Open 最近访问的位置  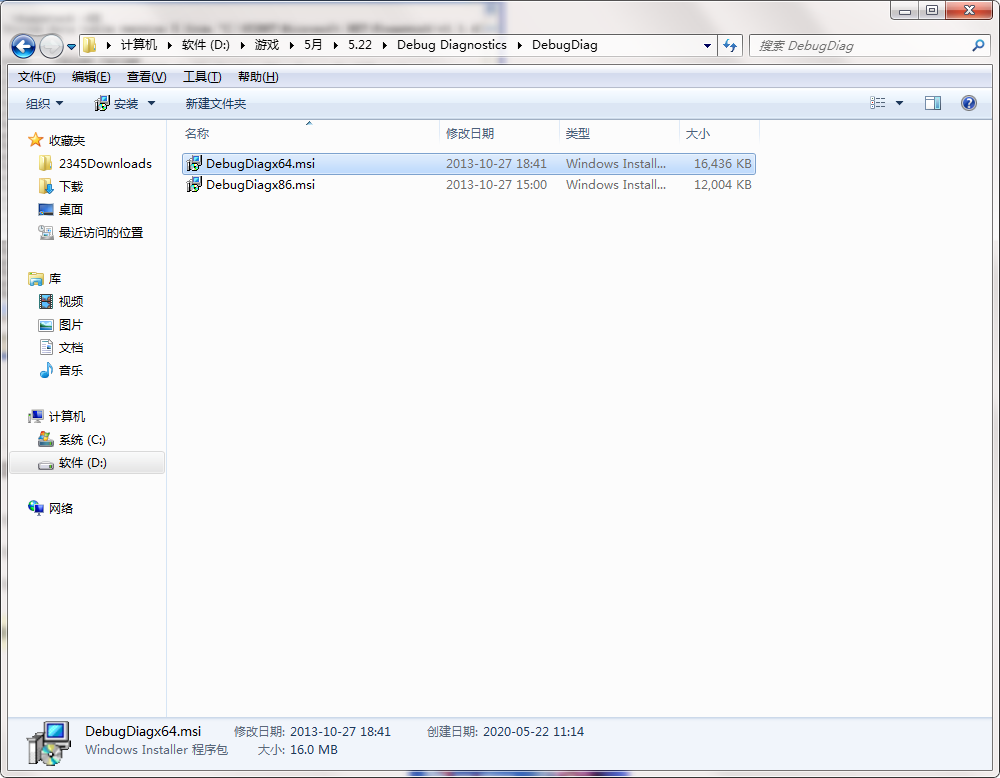tap(101, 233)
